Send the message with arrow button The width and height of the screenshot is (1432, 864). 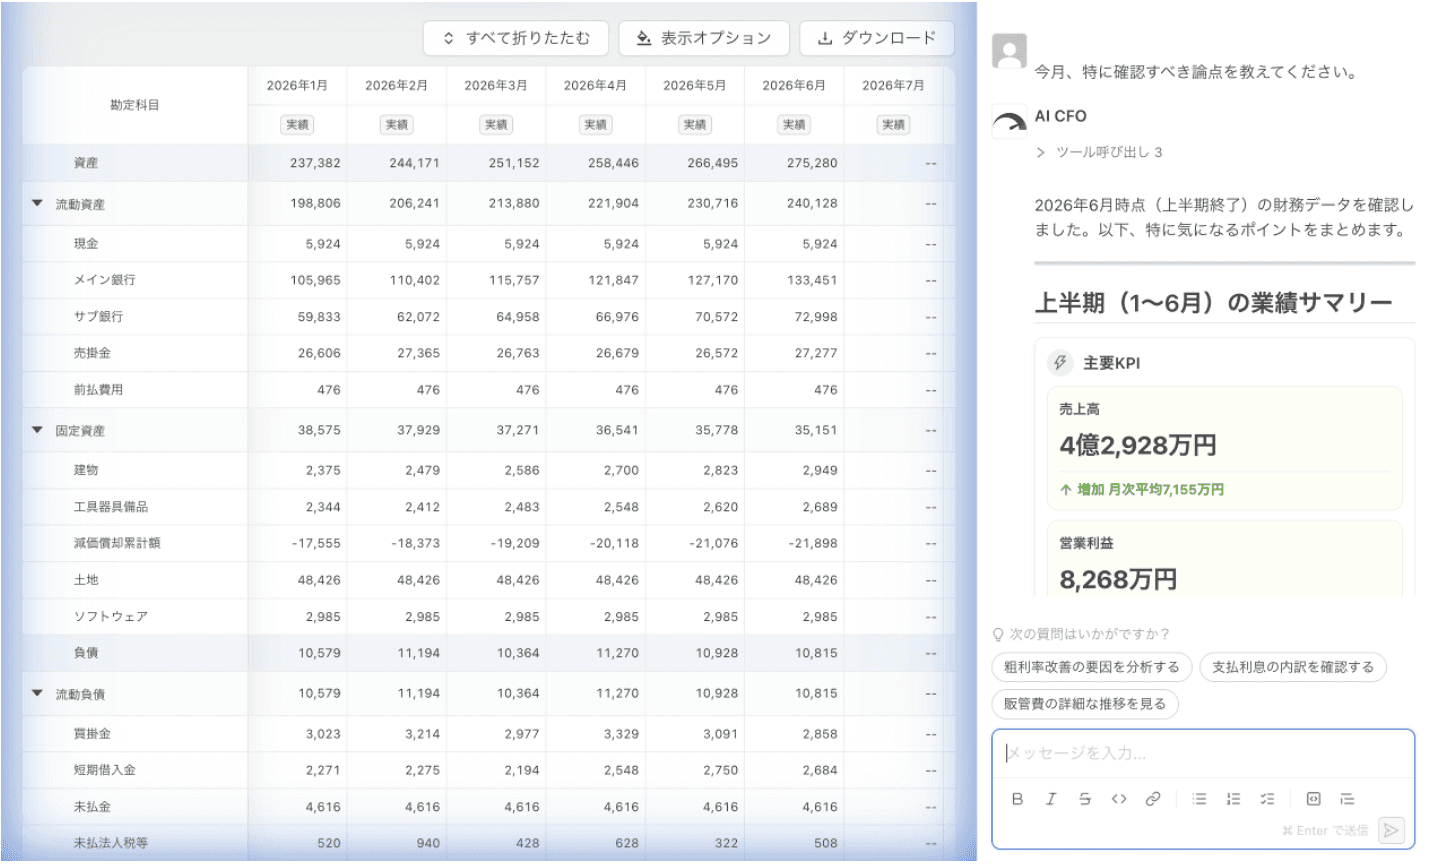pos(1391,830)
